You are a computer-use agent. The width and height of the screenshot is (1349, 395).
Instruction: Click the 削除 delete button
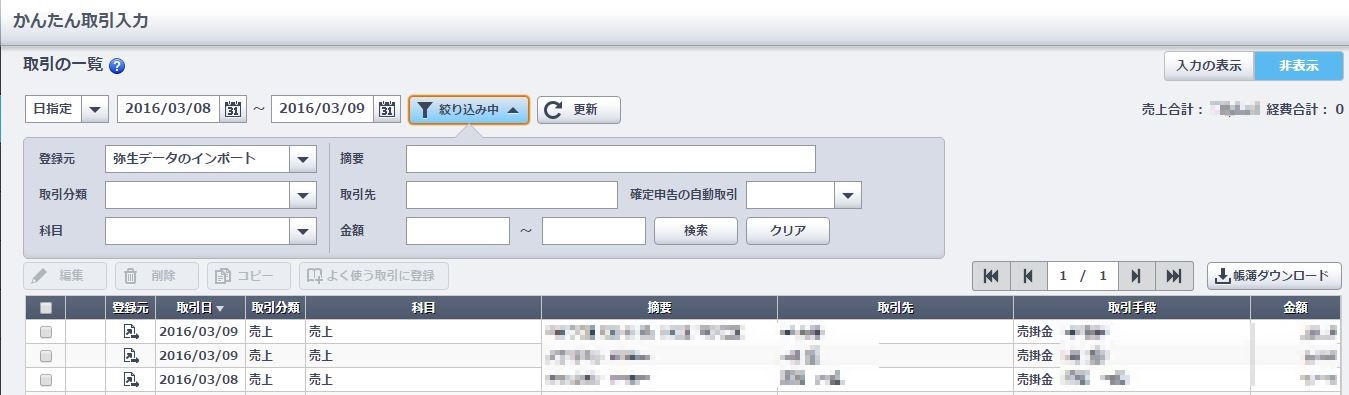click(158, 276)
